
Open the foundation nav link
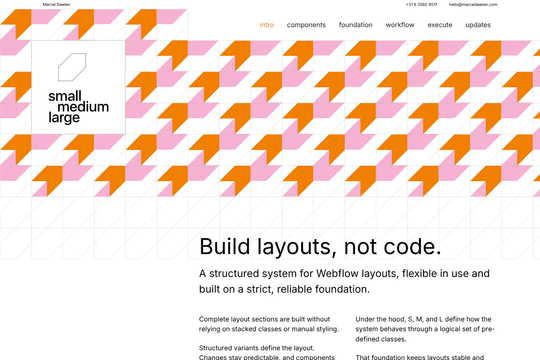355,25
